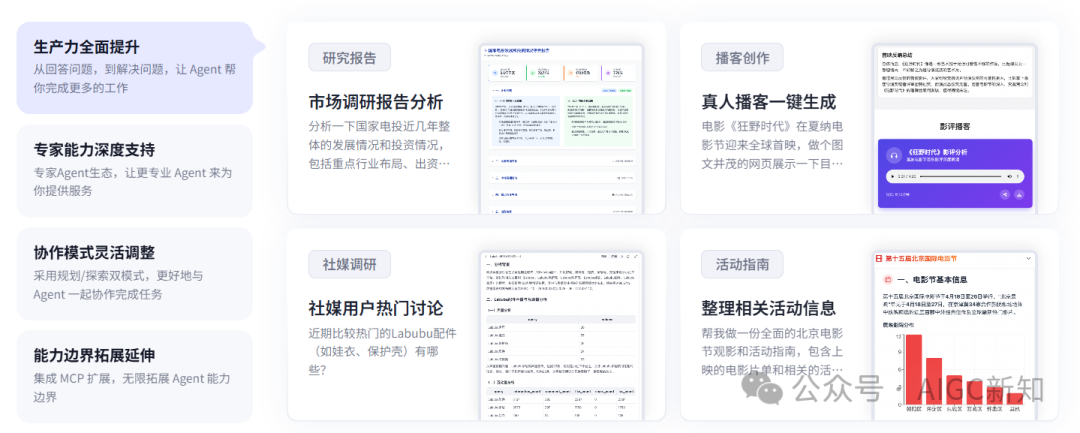Click the play icon in podcast player
1080x433 pixels.
[x=893, y=176]
